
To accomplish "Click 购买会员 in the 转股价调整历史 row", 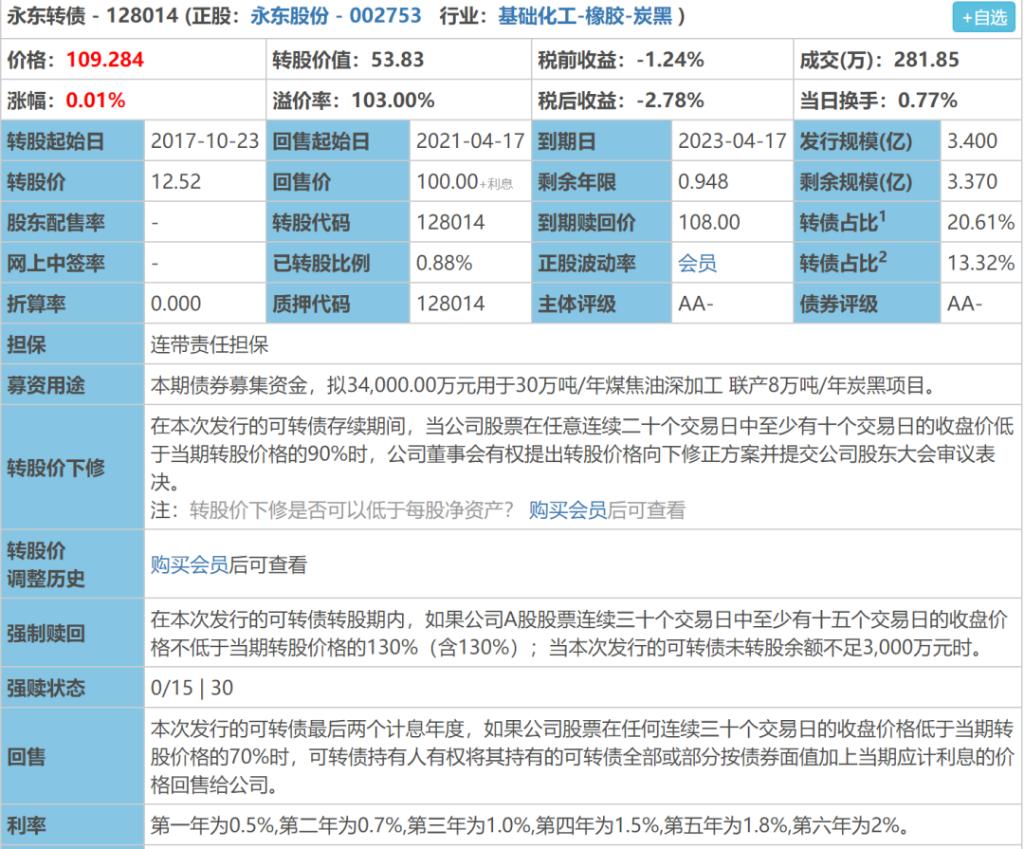I will [189, 565].
